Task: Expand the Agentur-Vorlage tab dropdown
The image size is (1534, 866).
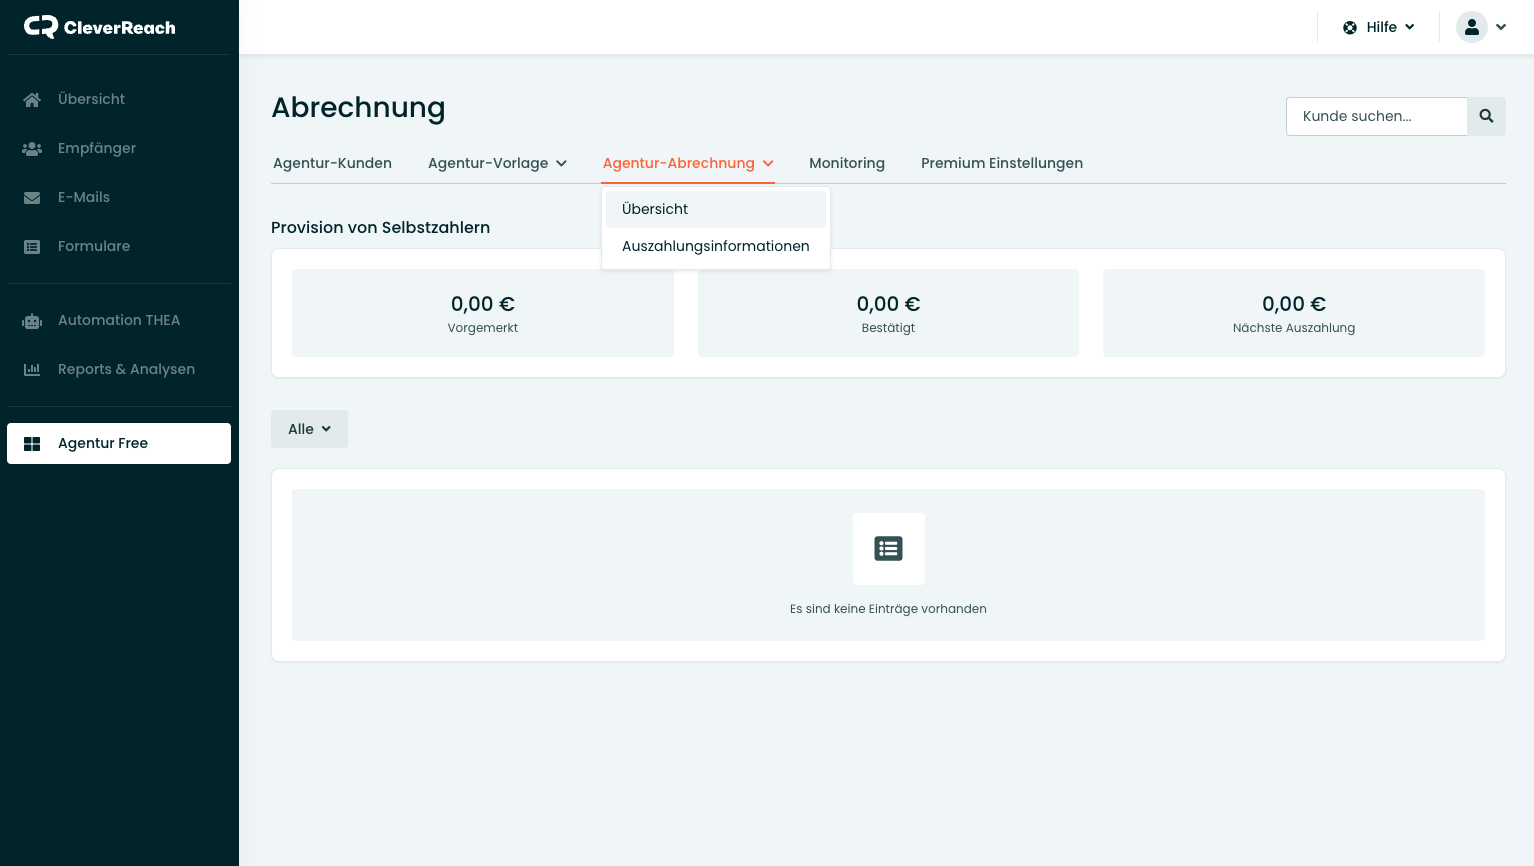Action: point(497,163)
